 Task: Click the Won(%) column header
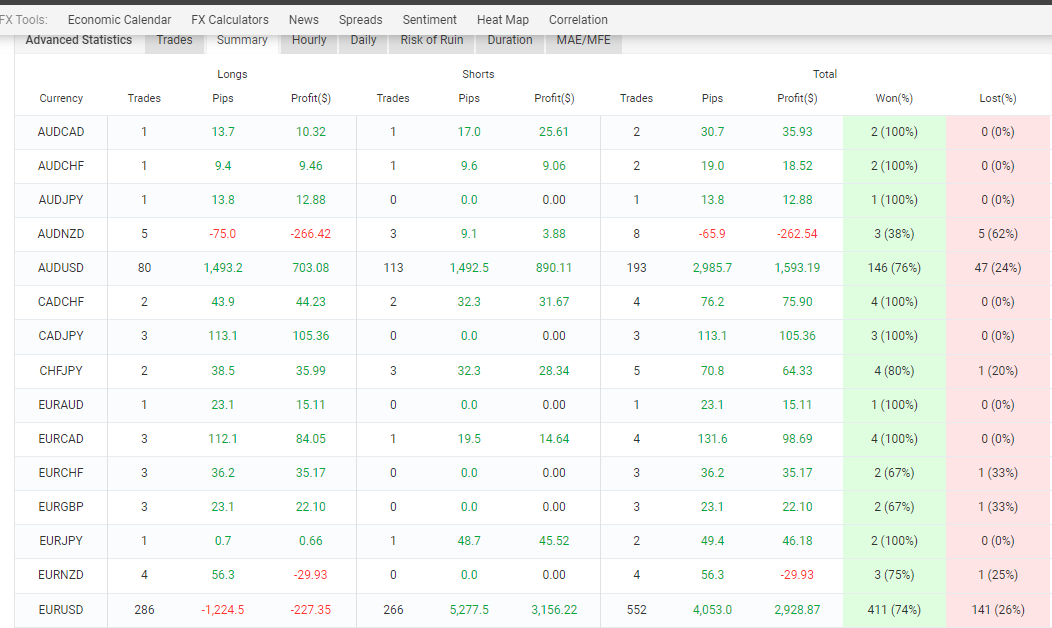pyautogui.click(x=894, y=98)
